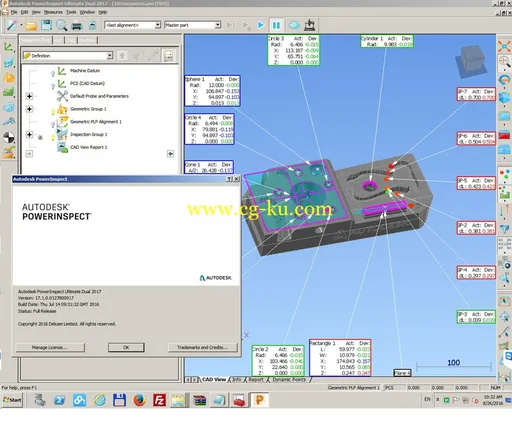Click the black and white target icon in the left sidebar
The image size is (512, 426).
pos(9,137)
